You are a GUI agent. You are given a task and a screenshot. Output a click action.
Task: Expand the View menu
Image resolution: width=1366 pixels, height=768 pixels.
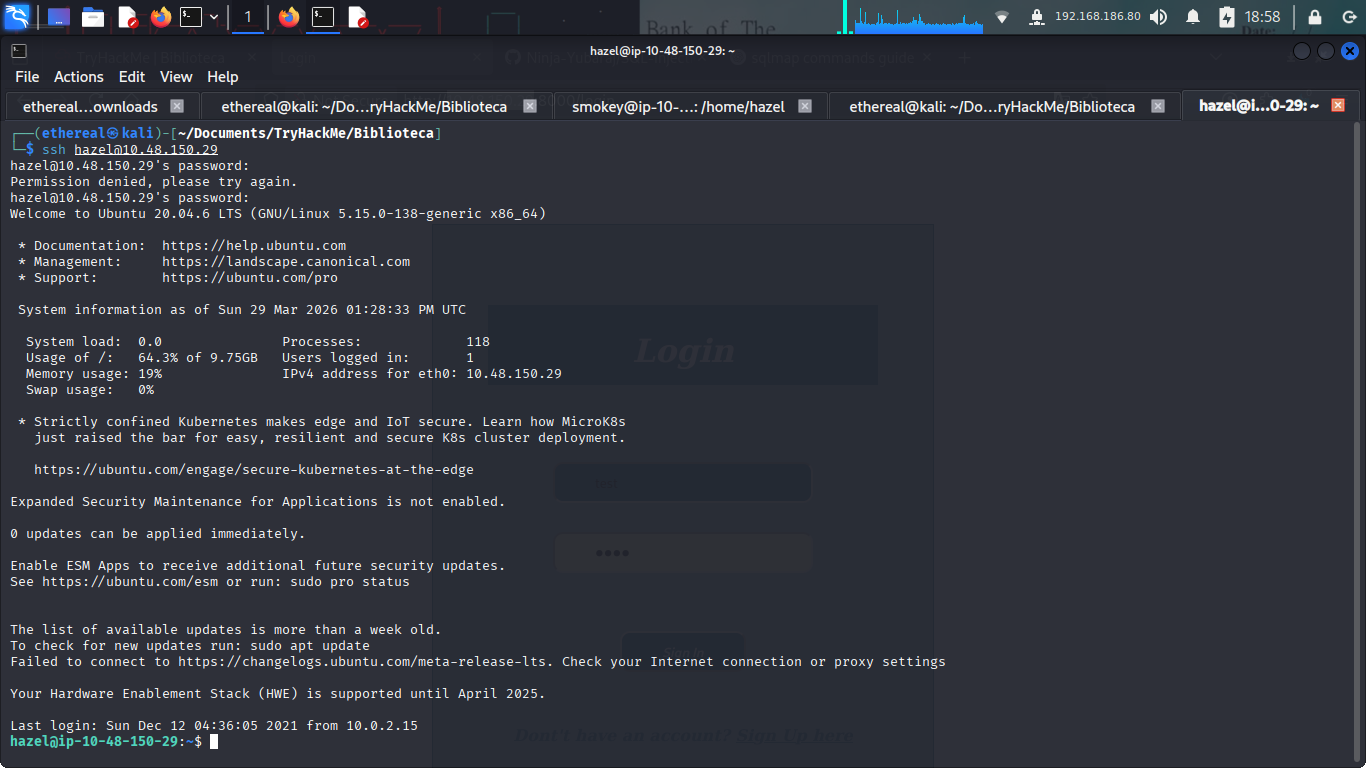(x=176, y=77)
